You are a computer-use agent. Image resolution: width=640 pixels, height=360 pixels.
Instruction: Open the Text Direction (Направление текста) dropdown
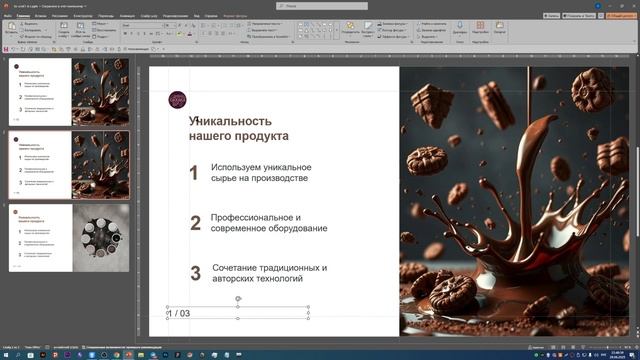click(264, 24)
